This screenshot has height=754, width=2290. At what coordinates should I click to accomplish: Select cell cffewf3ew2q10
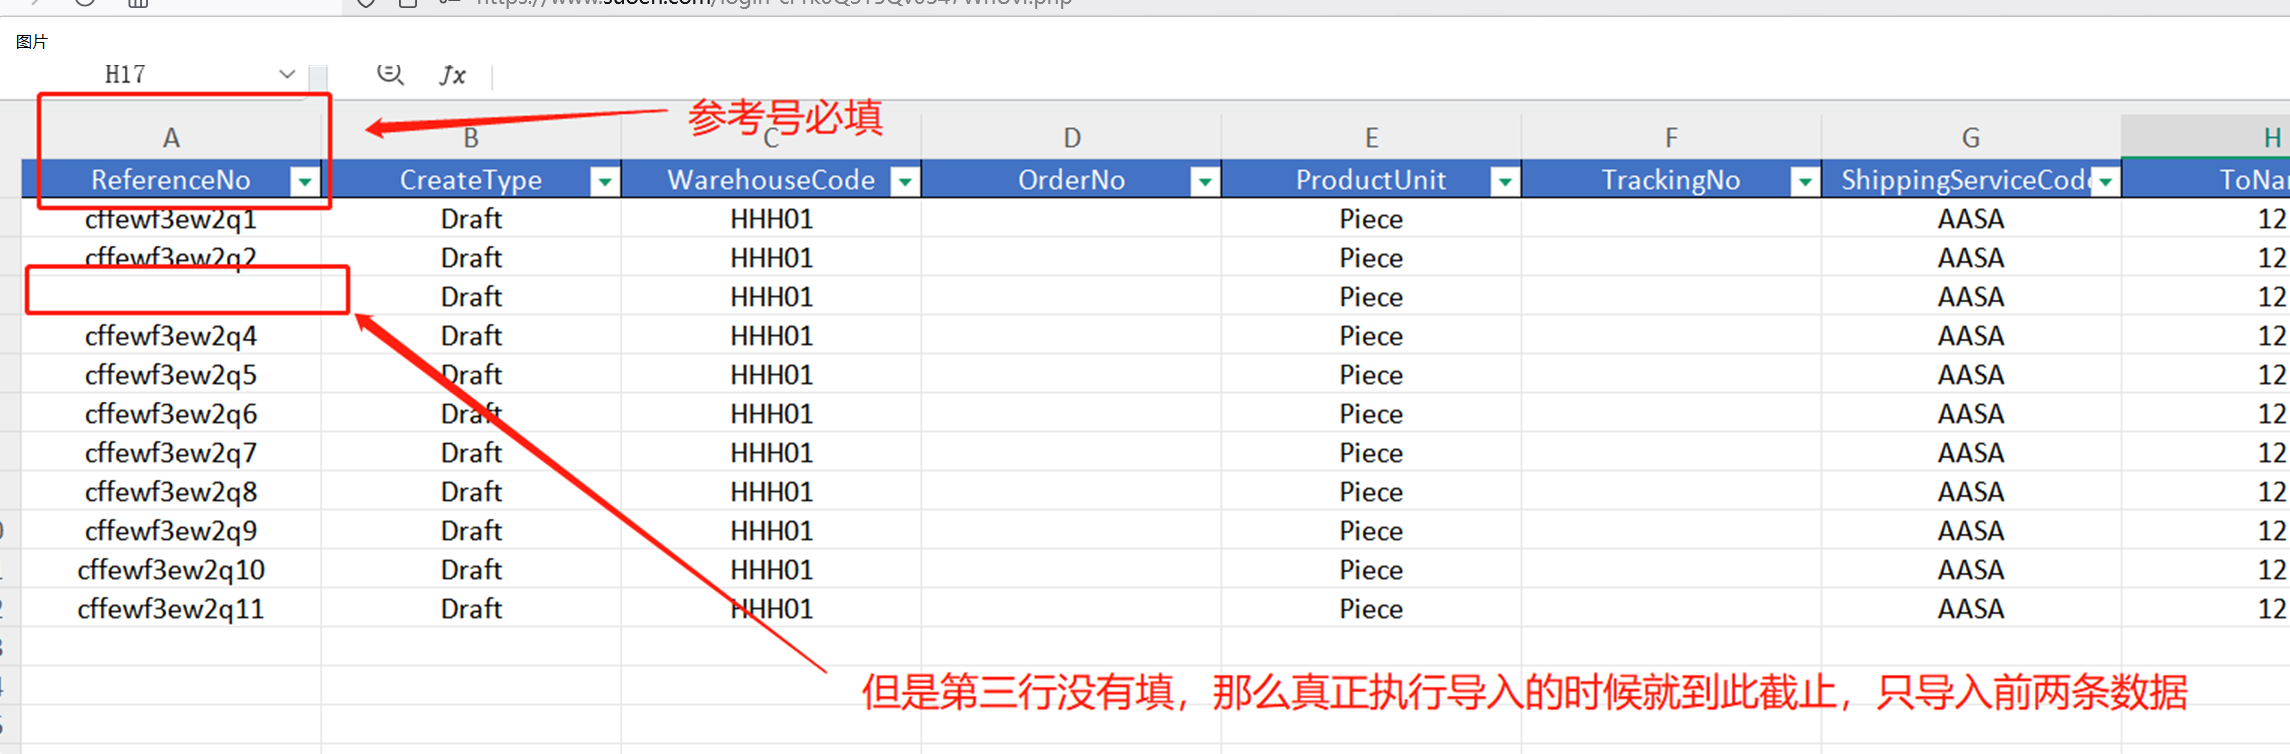point(171,569)
